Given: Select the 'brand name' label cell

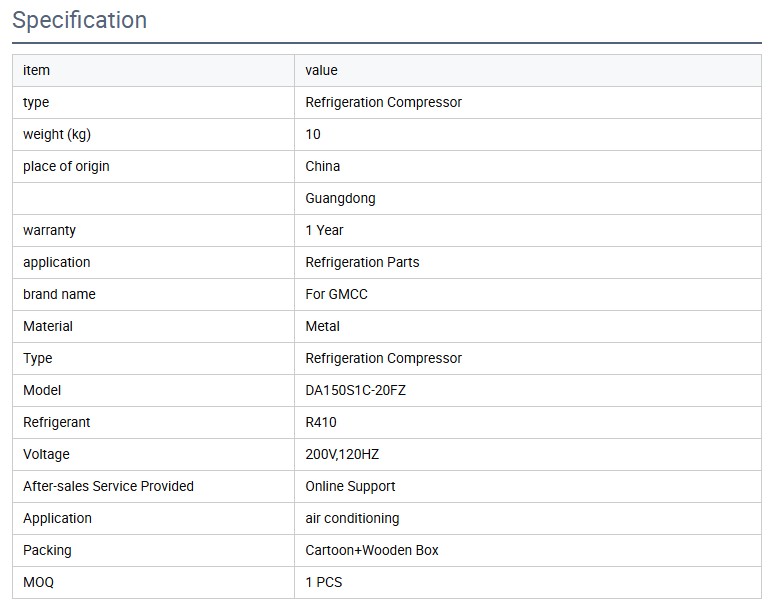Looking at the screenshot, I should 59,294.
